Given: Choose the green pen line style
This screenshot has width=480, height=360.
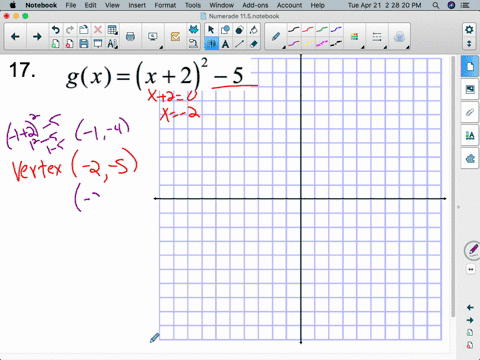Looking at the screenshot, I should tap(322, 30).
